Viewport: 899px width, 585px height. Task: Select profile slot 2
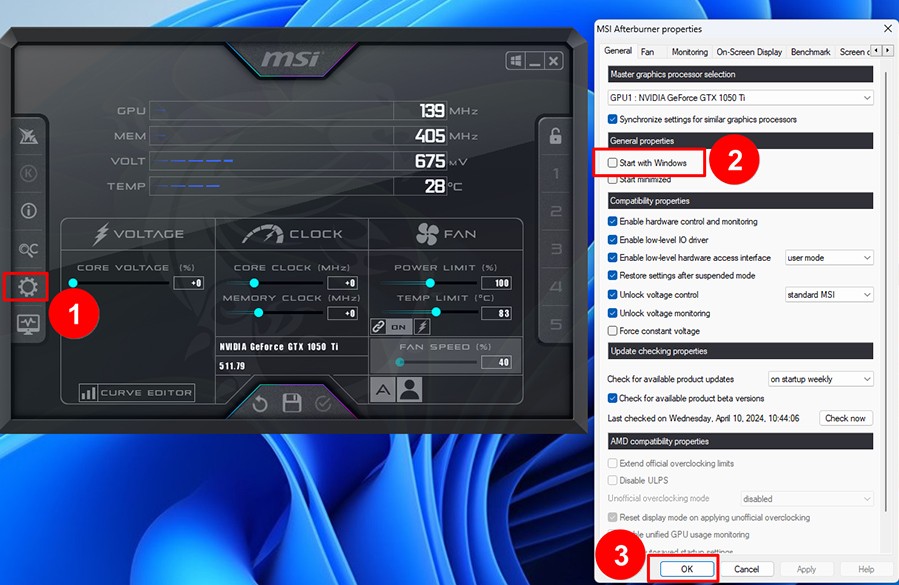point(556,212)
